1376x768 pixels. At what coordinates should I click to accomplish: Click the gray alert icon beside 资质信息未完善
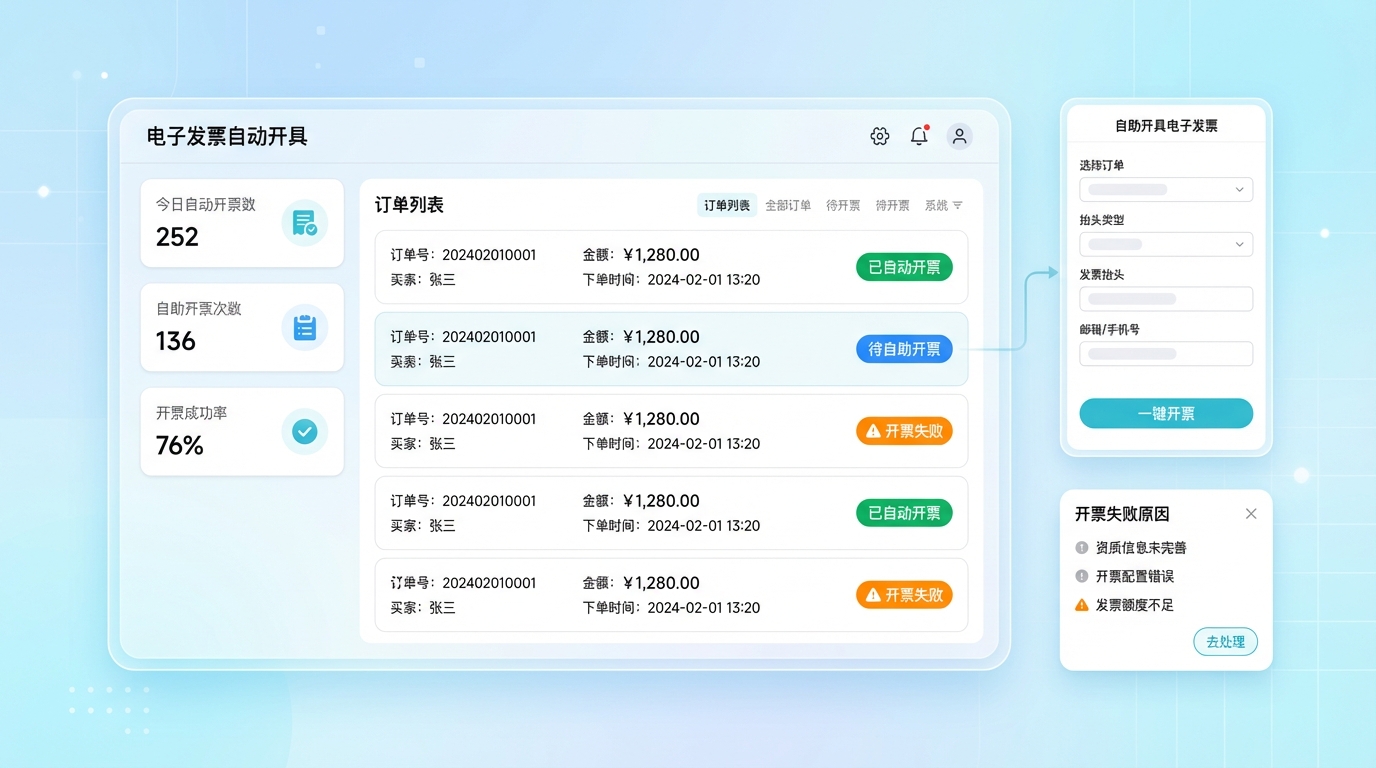[1081, 548]
